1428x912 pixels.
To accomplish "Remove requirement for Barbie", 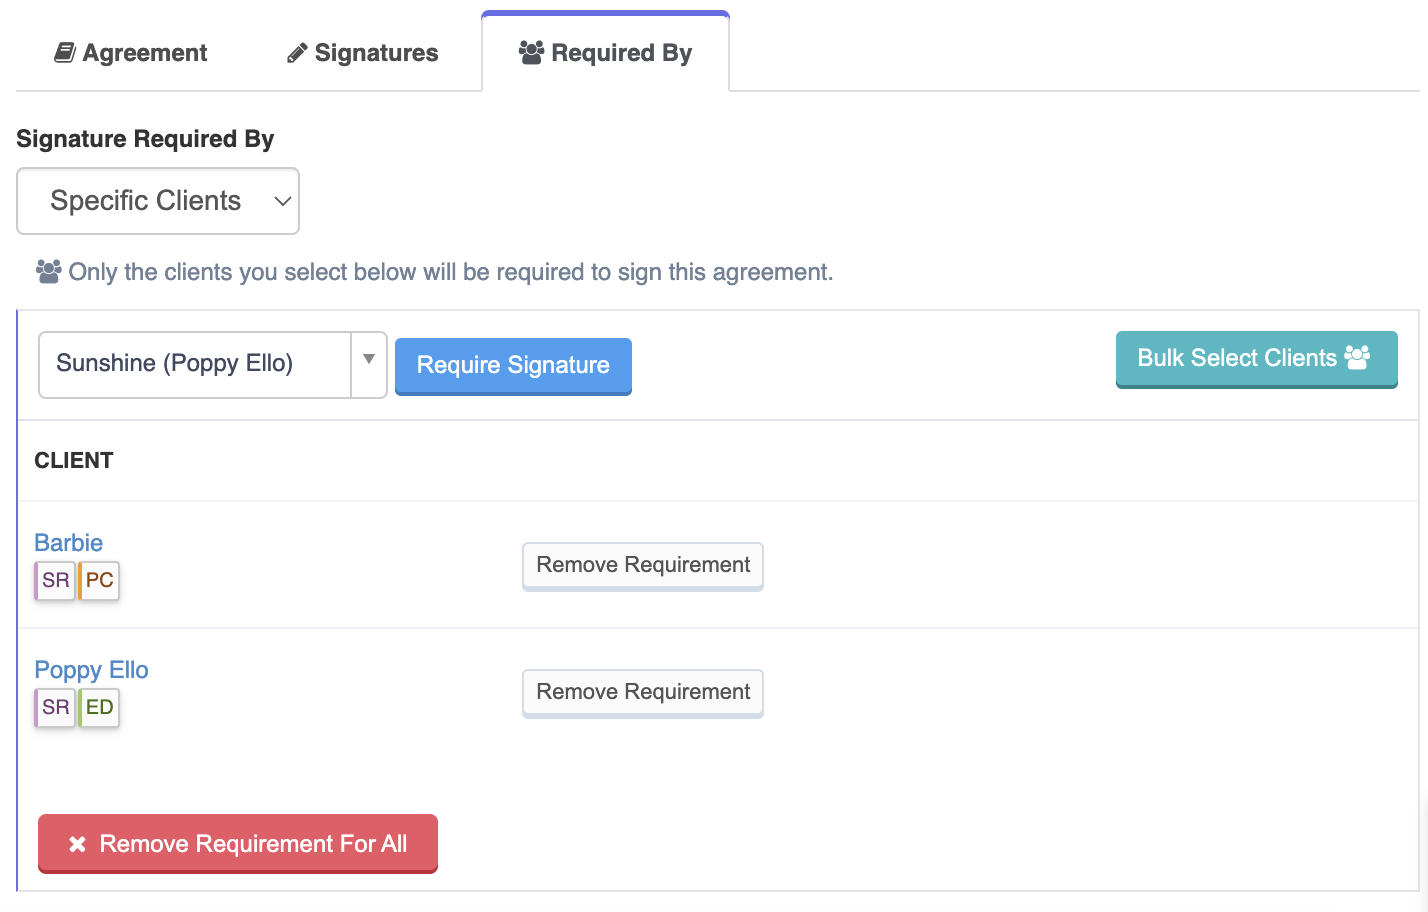I will coord(643,566).
